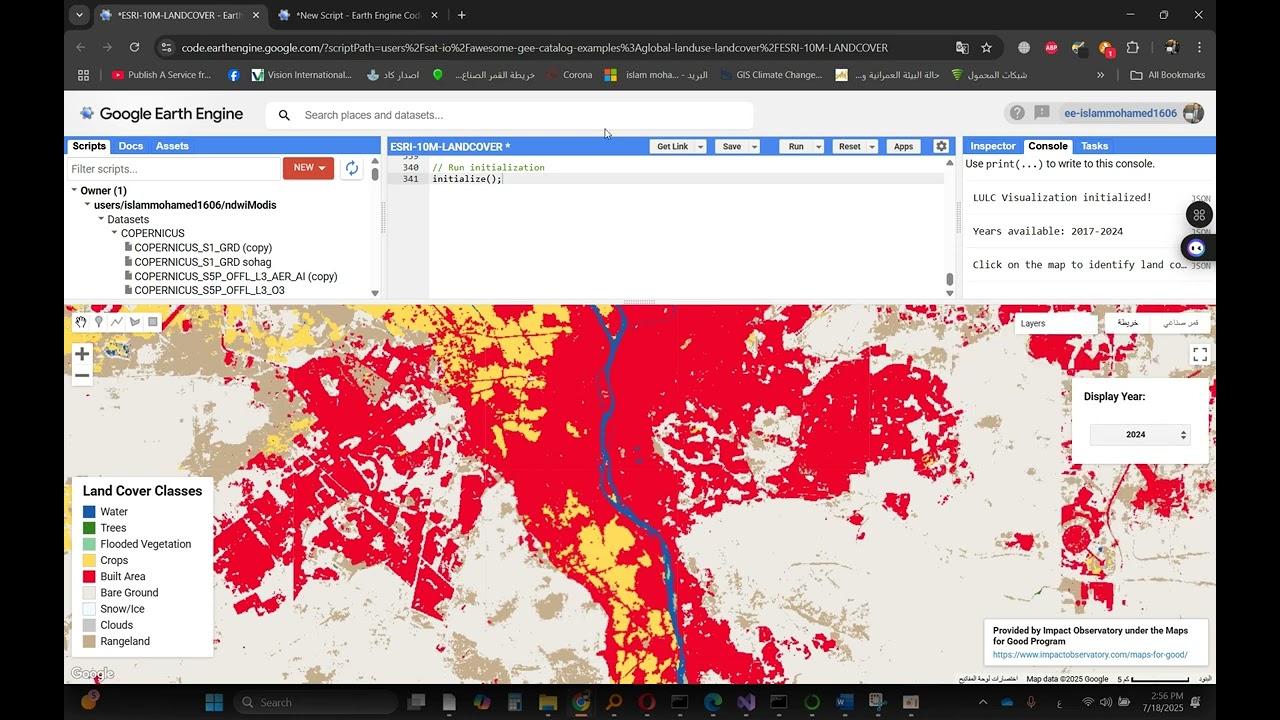
Task: Collapse the Datasets folder
Action: pos(101,219)
